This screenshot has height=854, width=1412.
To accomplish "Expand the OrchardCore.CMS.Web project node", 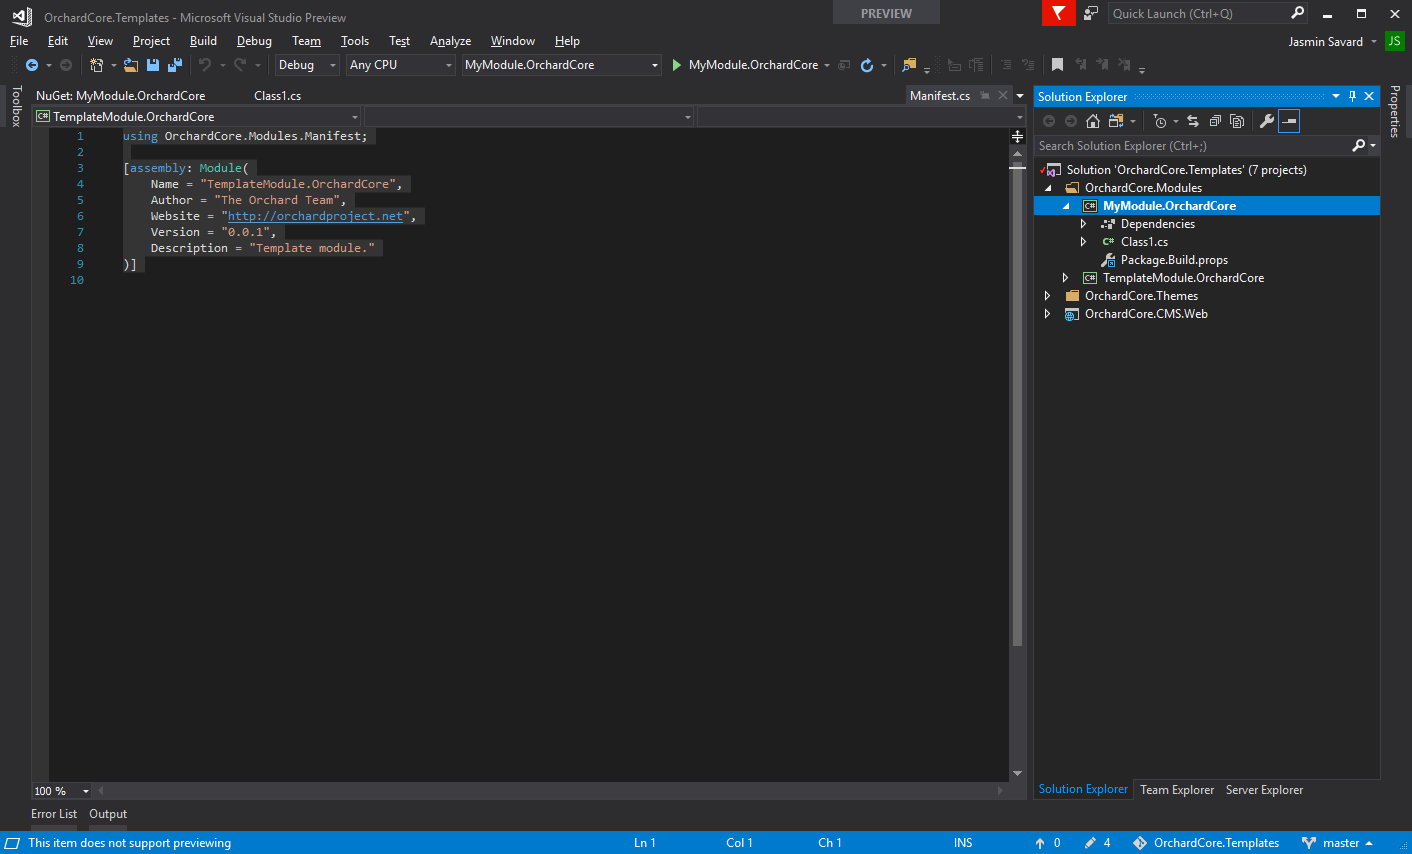I will click(x=1047, y=314).
